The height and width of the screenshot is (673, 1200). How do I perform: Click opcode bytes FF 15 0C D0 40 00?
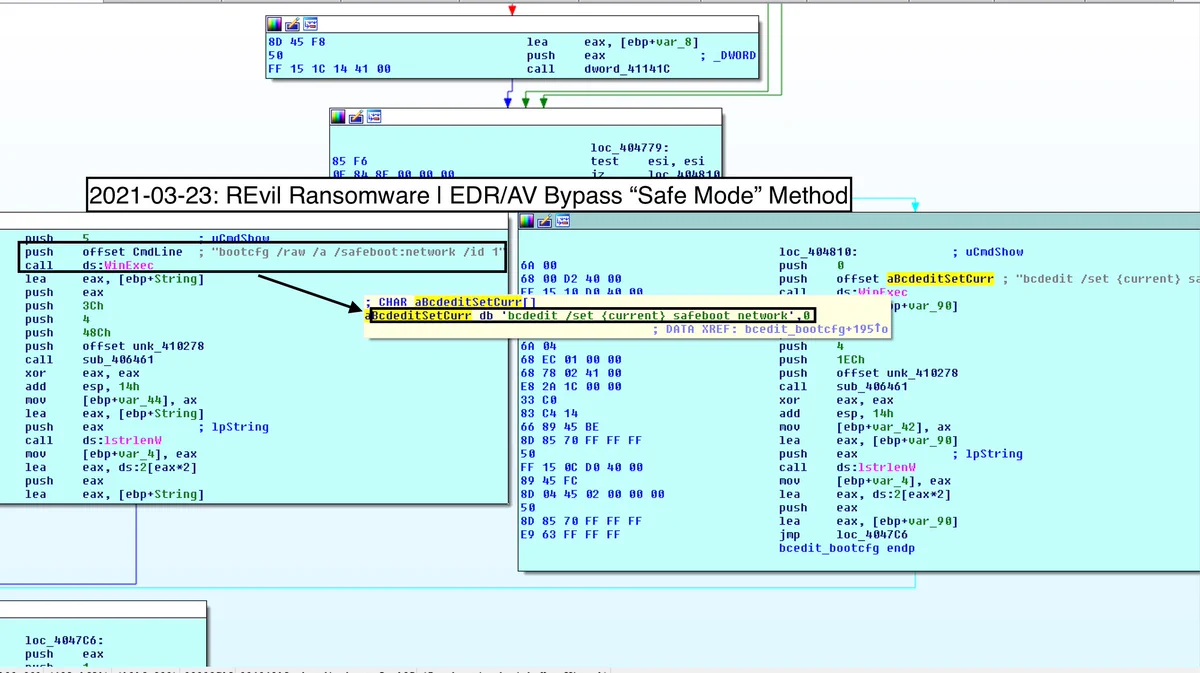pyautogui.click(x=582, y=467)
